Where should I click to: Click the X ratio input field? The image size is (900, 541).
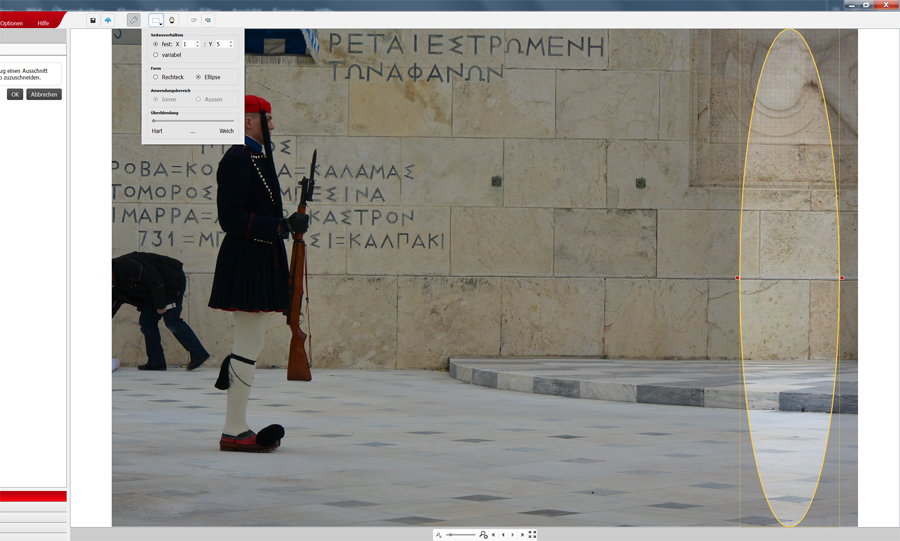pyautogui.click(x=188, y=44)
